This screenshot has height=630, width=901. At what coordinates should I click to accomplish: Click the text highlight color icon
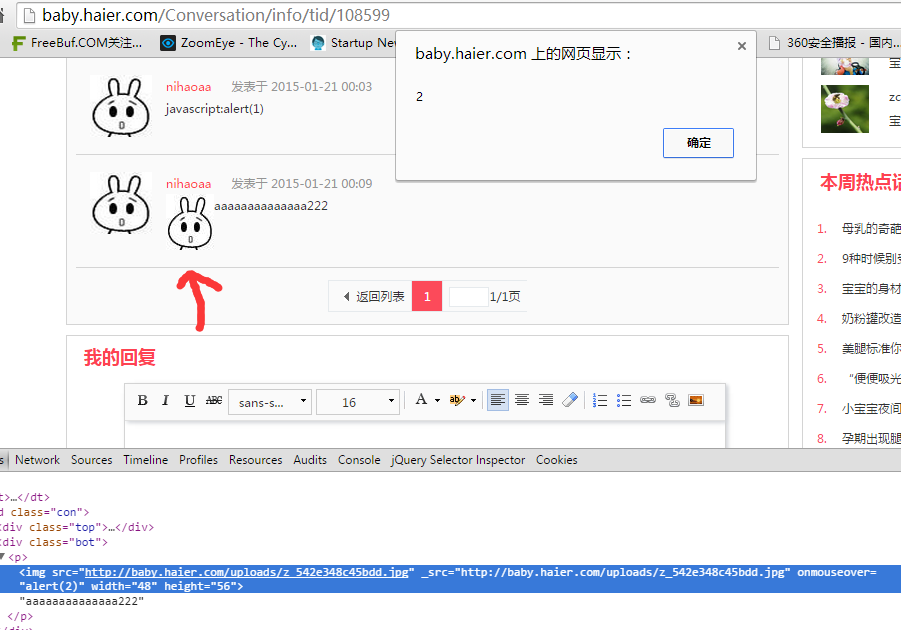pos(457,400)
